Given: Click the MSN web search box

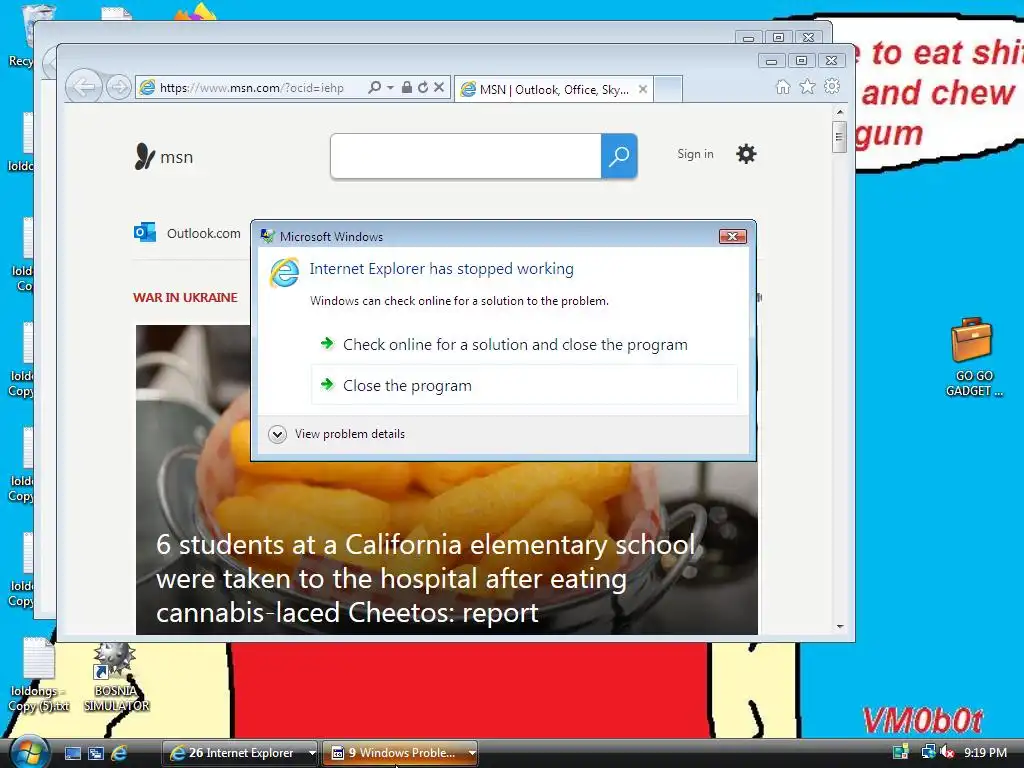Looking at the screenshot, I should coord(466,156).
